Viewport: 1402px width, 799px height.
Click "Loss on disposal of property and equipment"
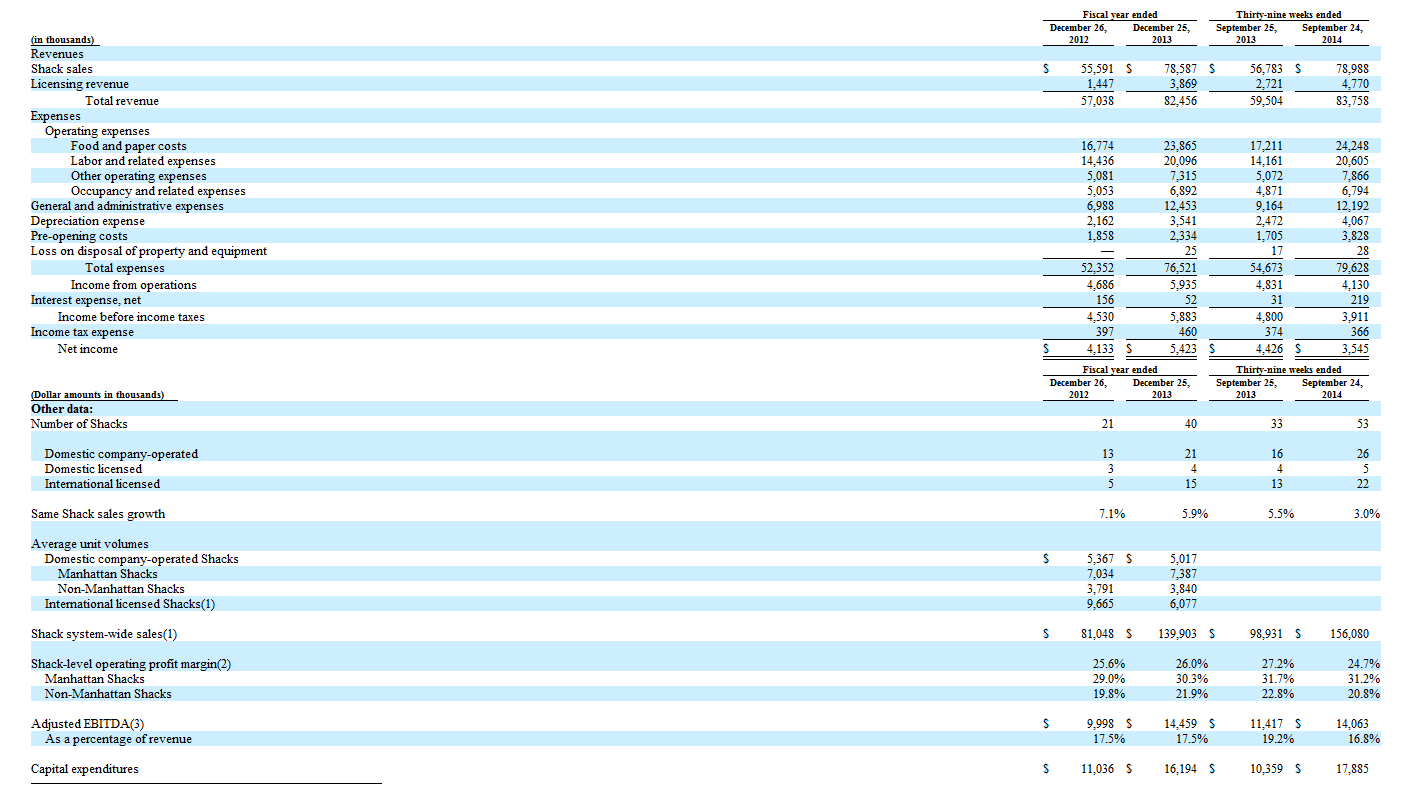[149, 251]
